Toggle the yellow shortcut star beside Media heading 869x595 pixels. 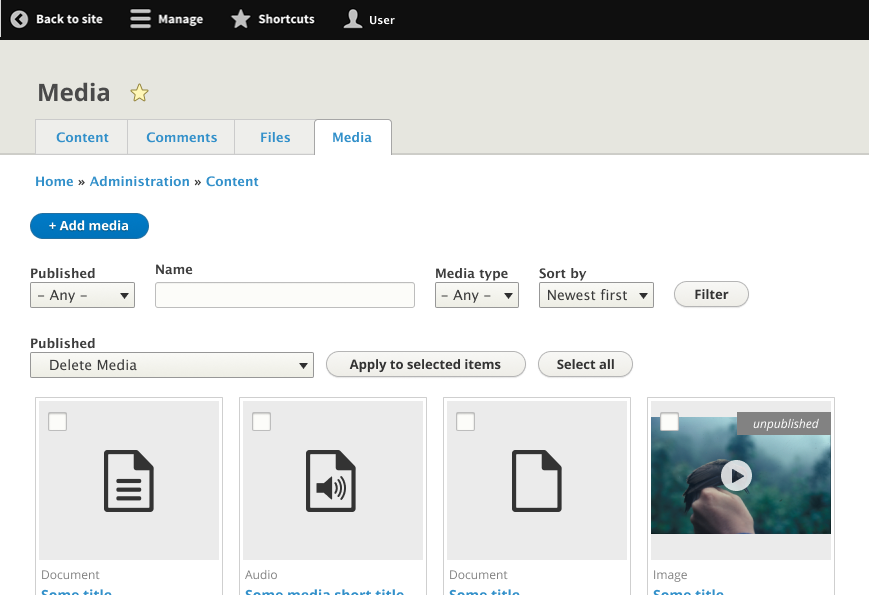coord(139,93)
